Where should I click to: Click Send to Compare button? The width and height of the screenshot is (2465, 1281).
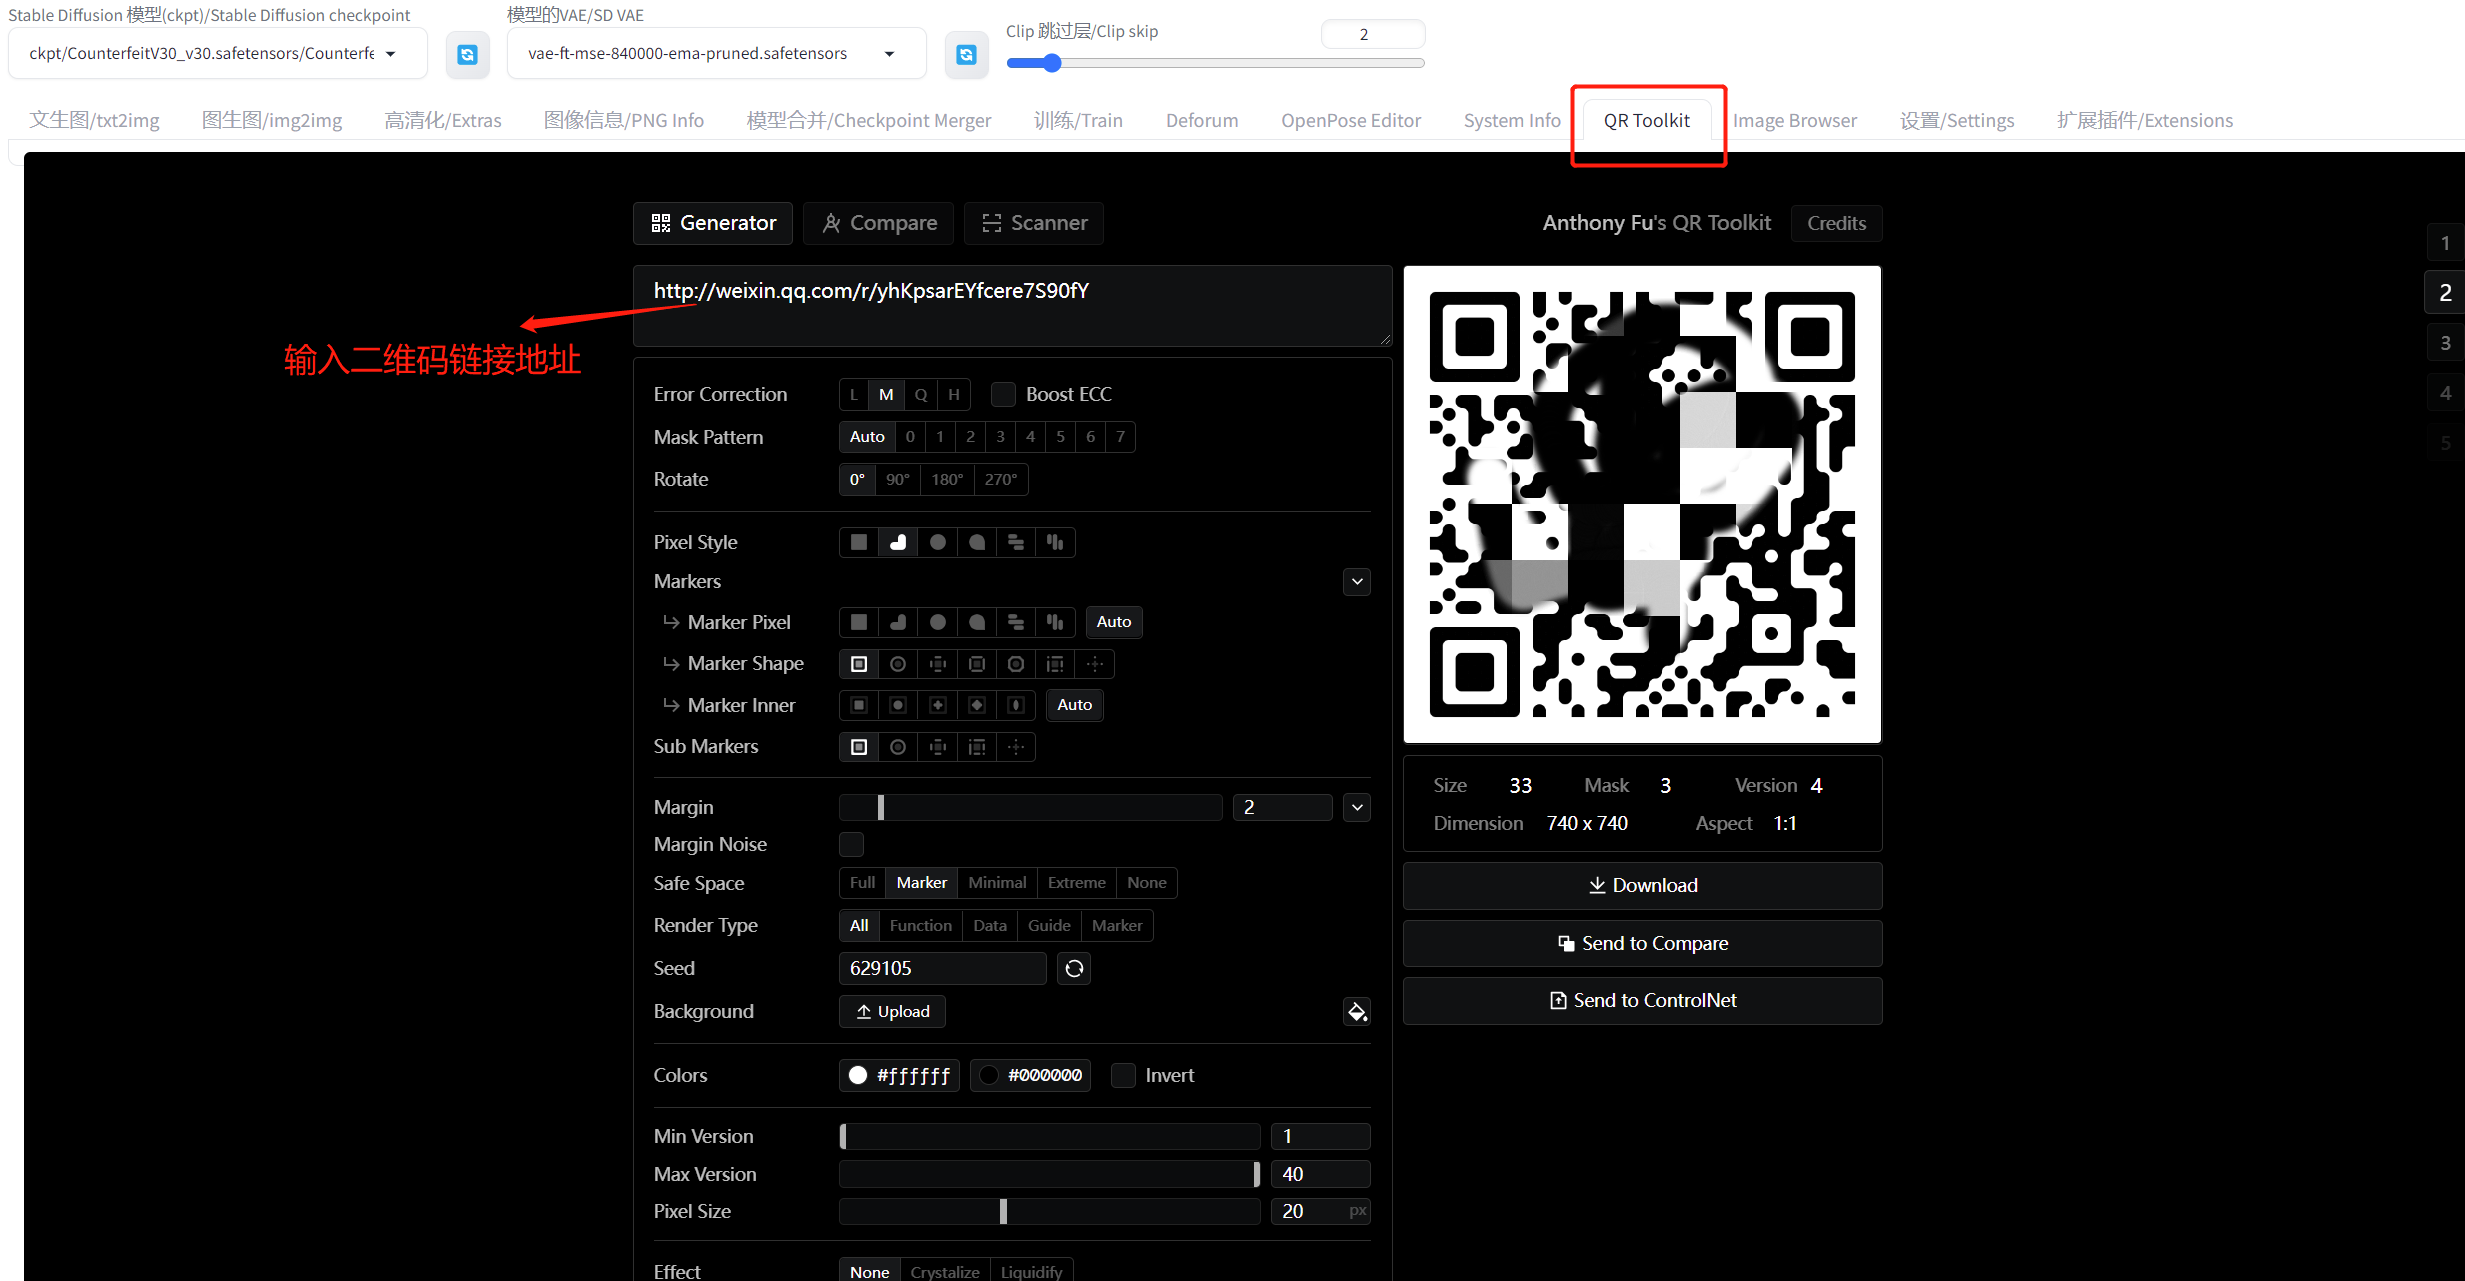[x=1643, y=944]
